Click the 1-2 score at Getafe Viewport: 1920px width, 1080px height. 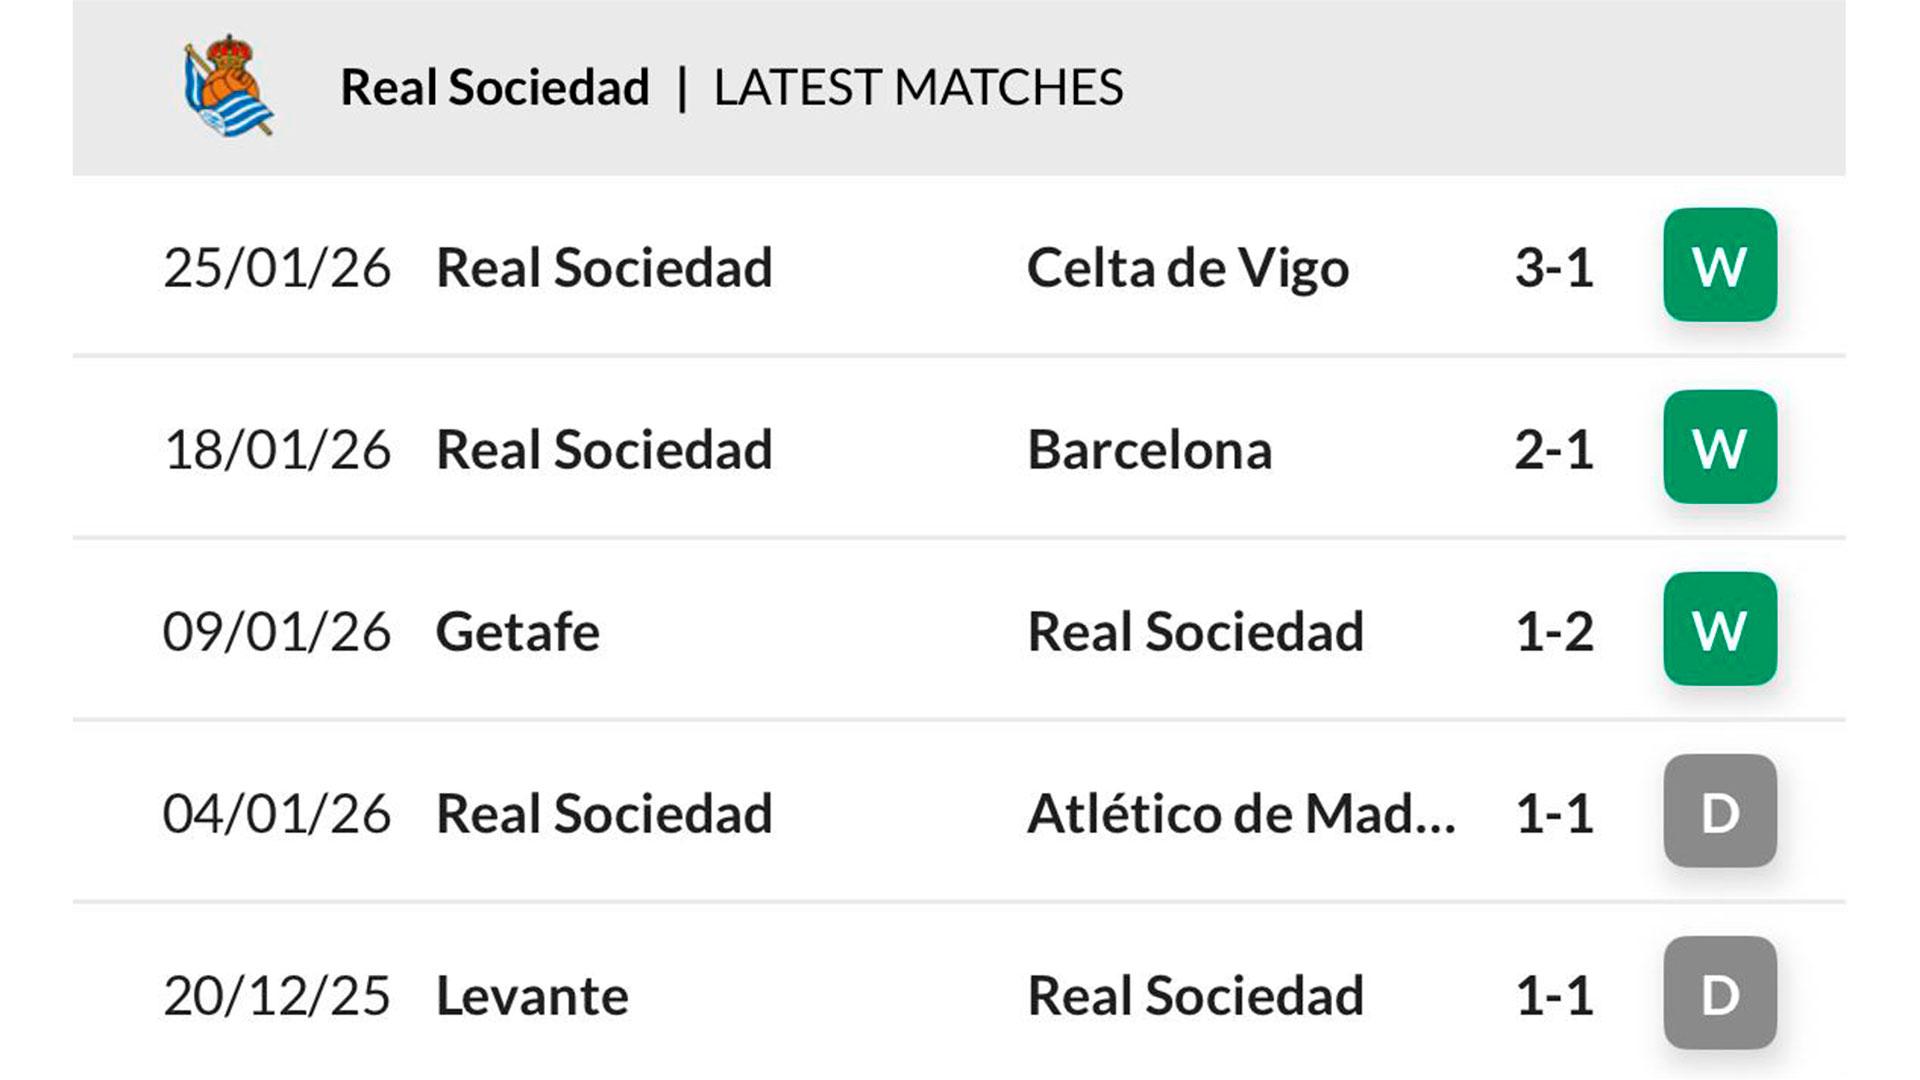pos(1553,632)
